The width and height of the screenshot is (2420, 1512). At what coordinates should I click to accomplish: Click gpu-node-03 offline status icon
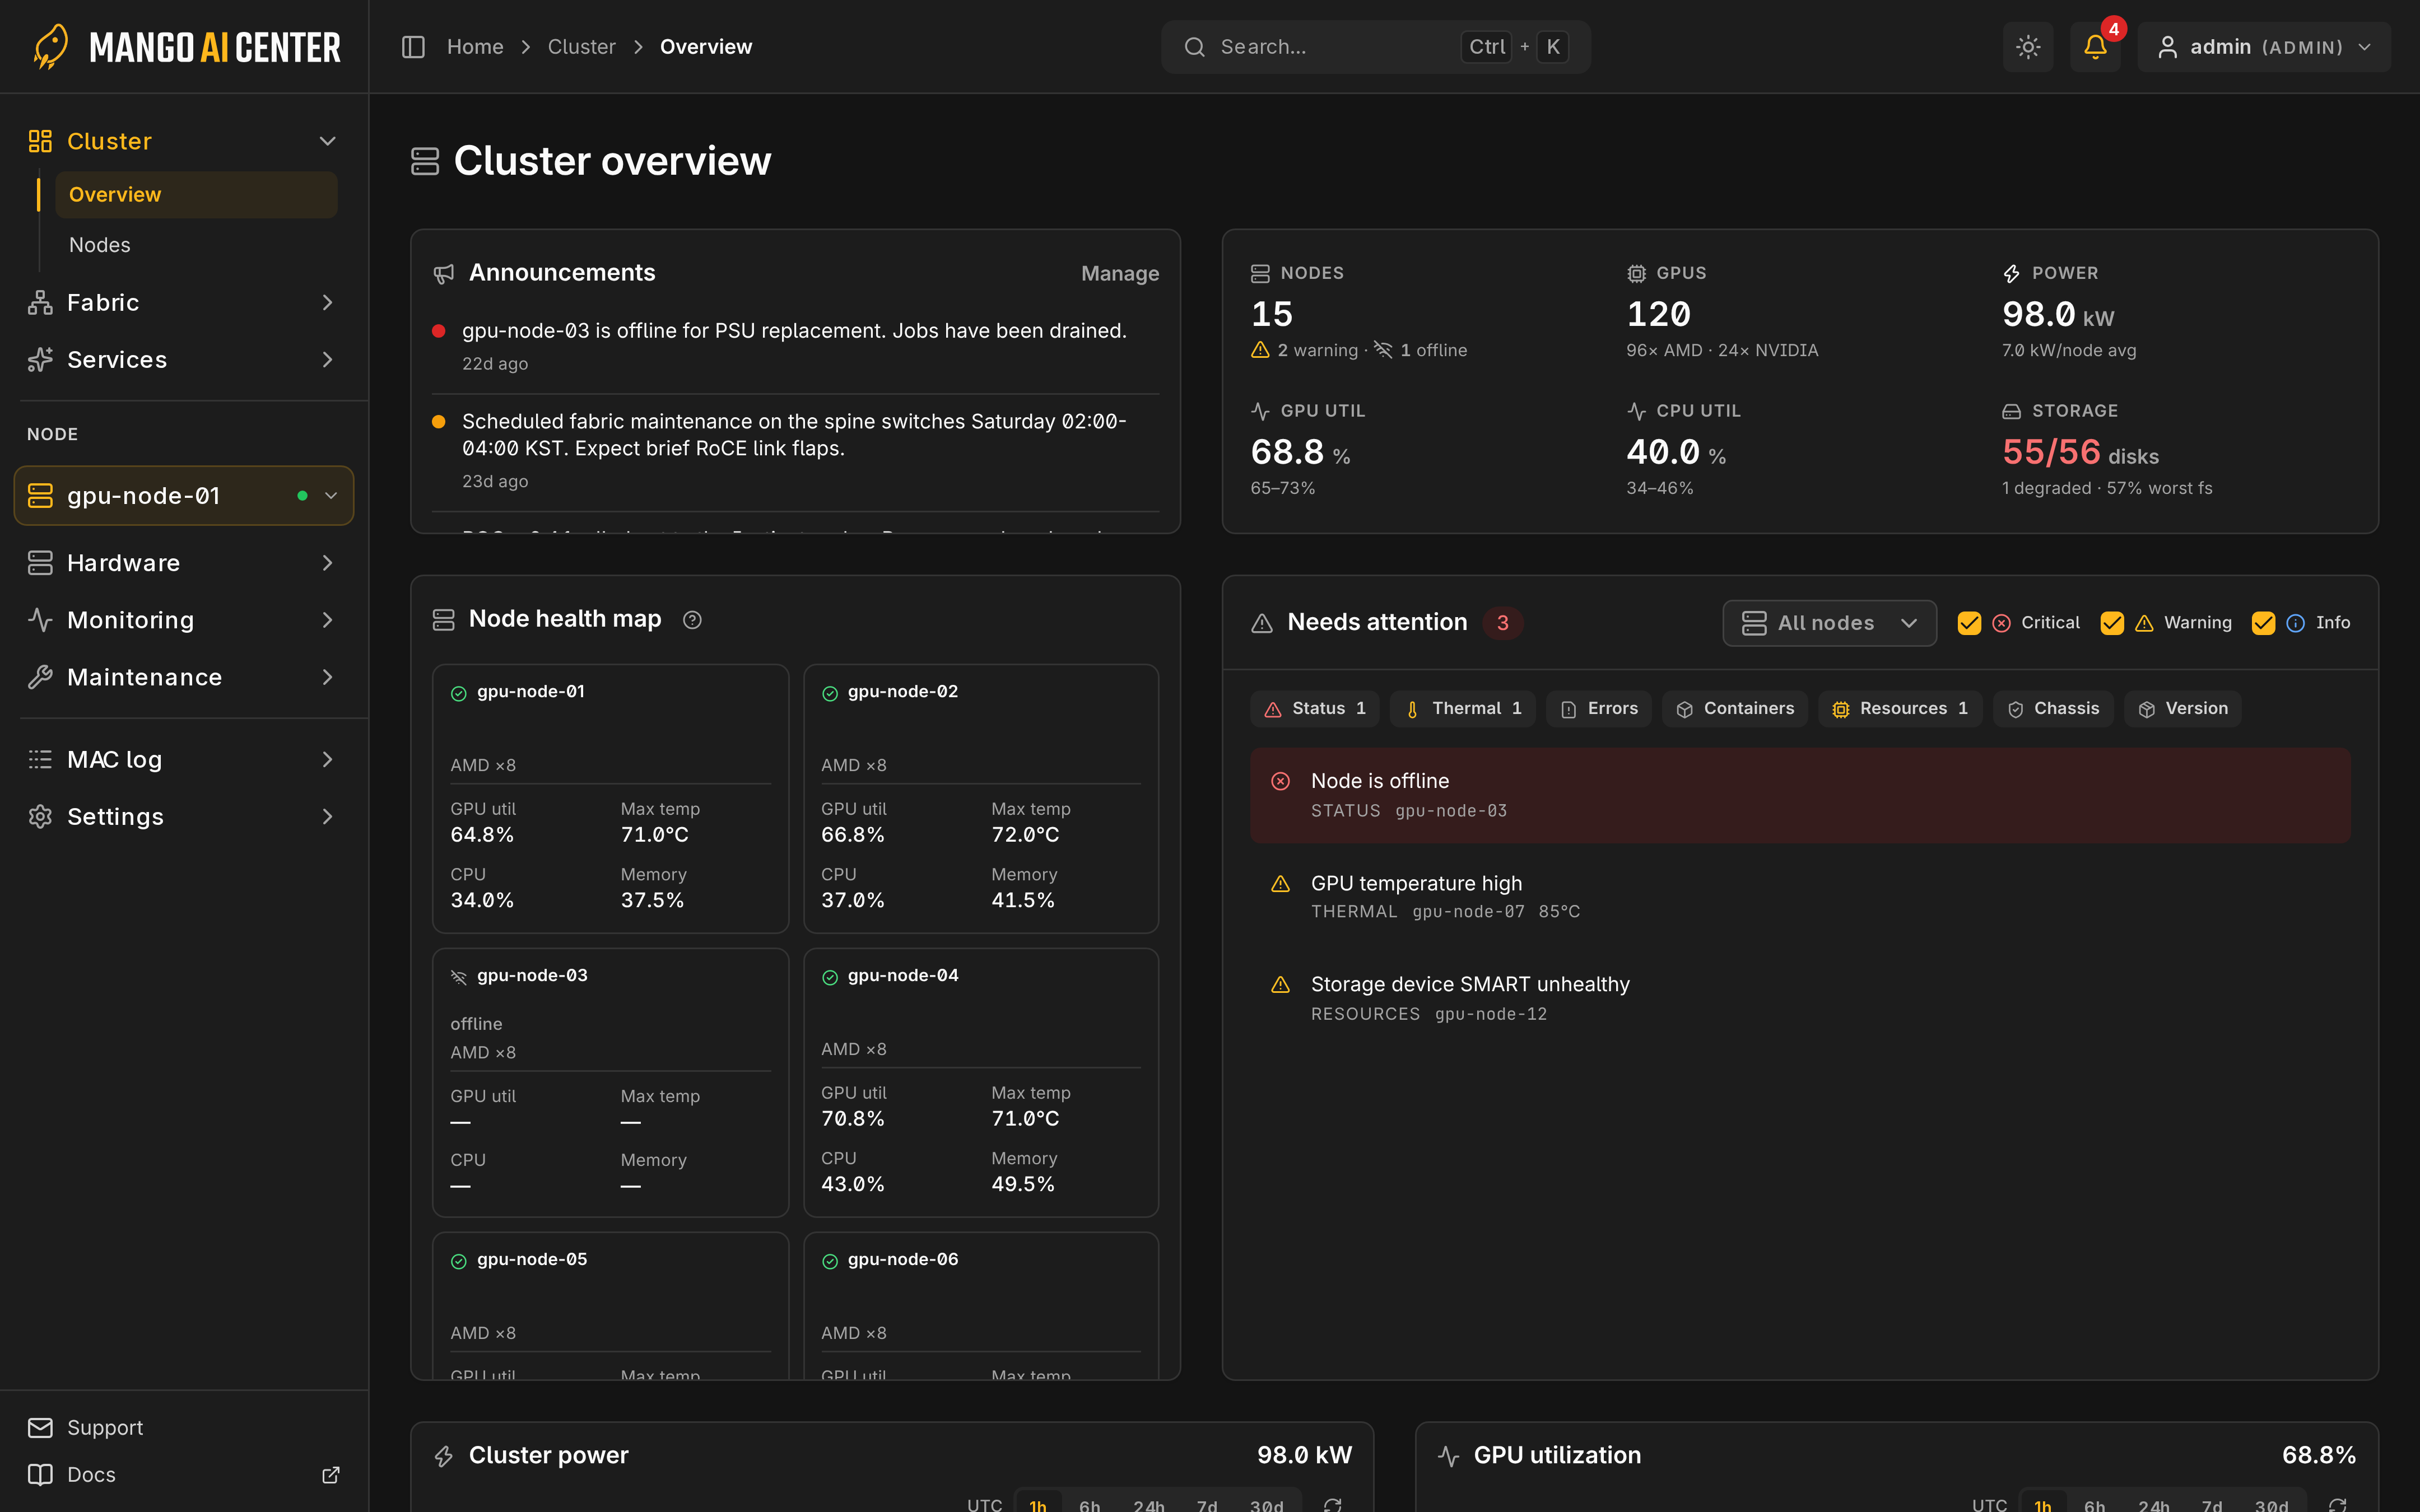pos(459,977)
